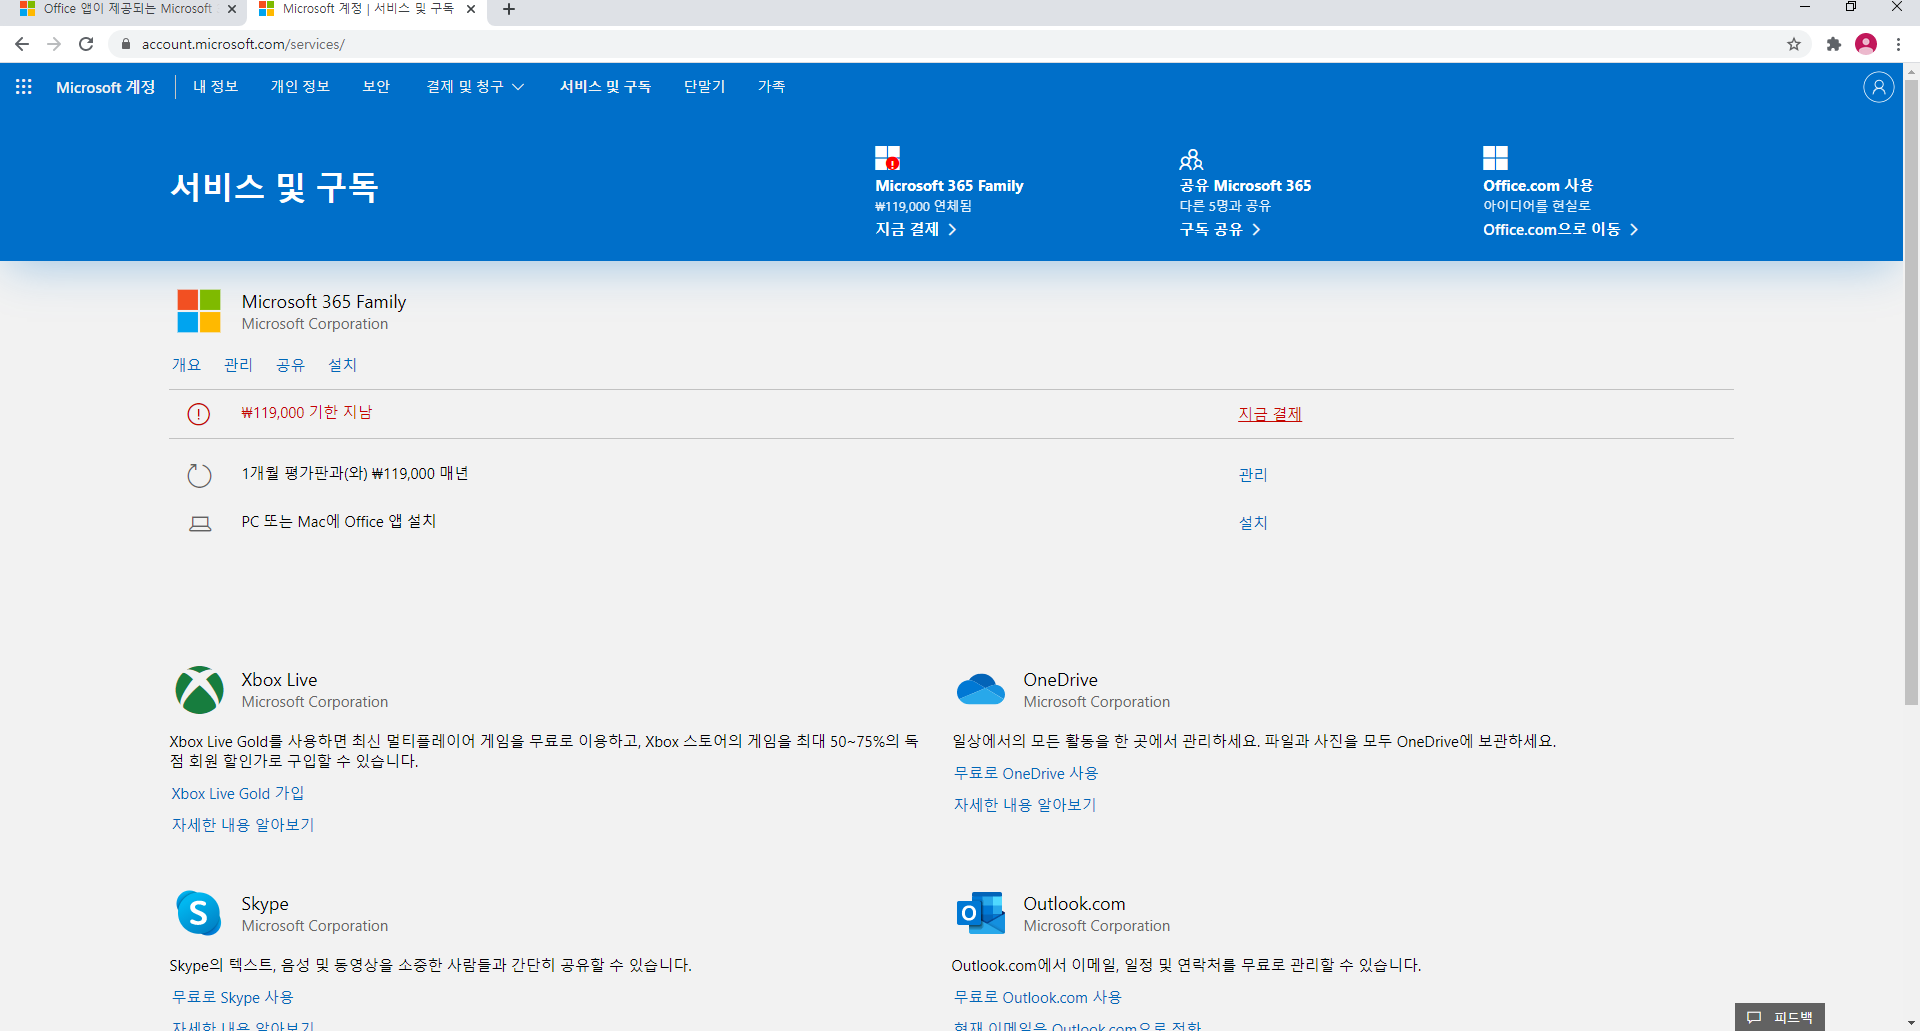Click 설치 link beside Office app install row
The image size is (1920, 1031).
click(x=1253, y=523)
